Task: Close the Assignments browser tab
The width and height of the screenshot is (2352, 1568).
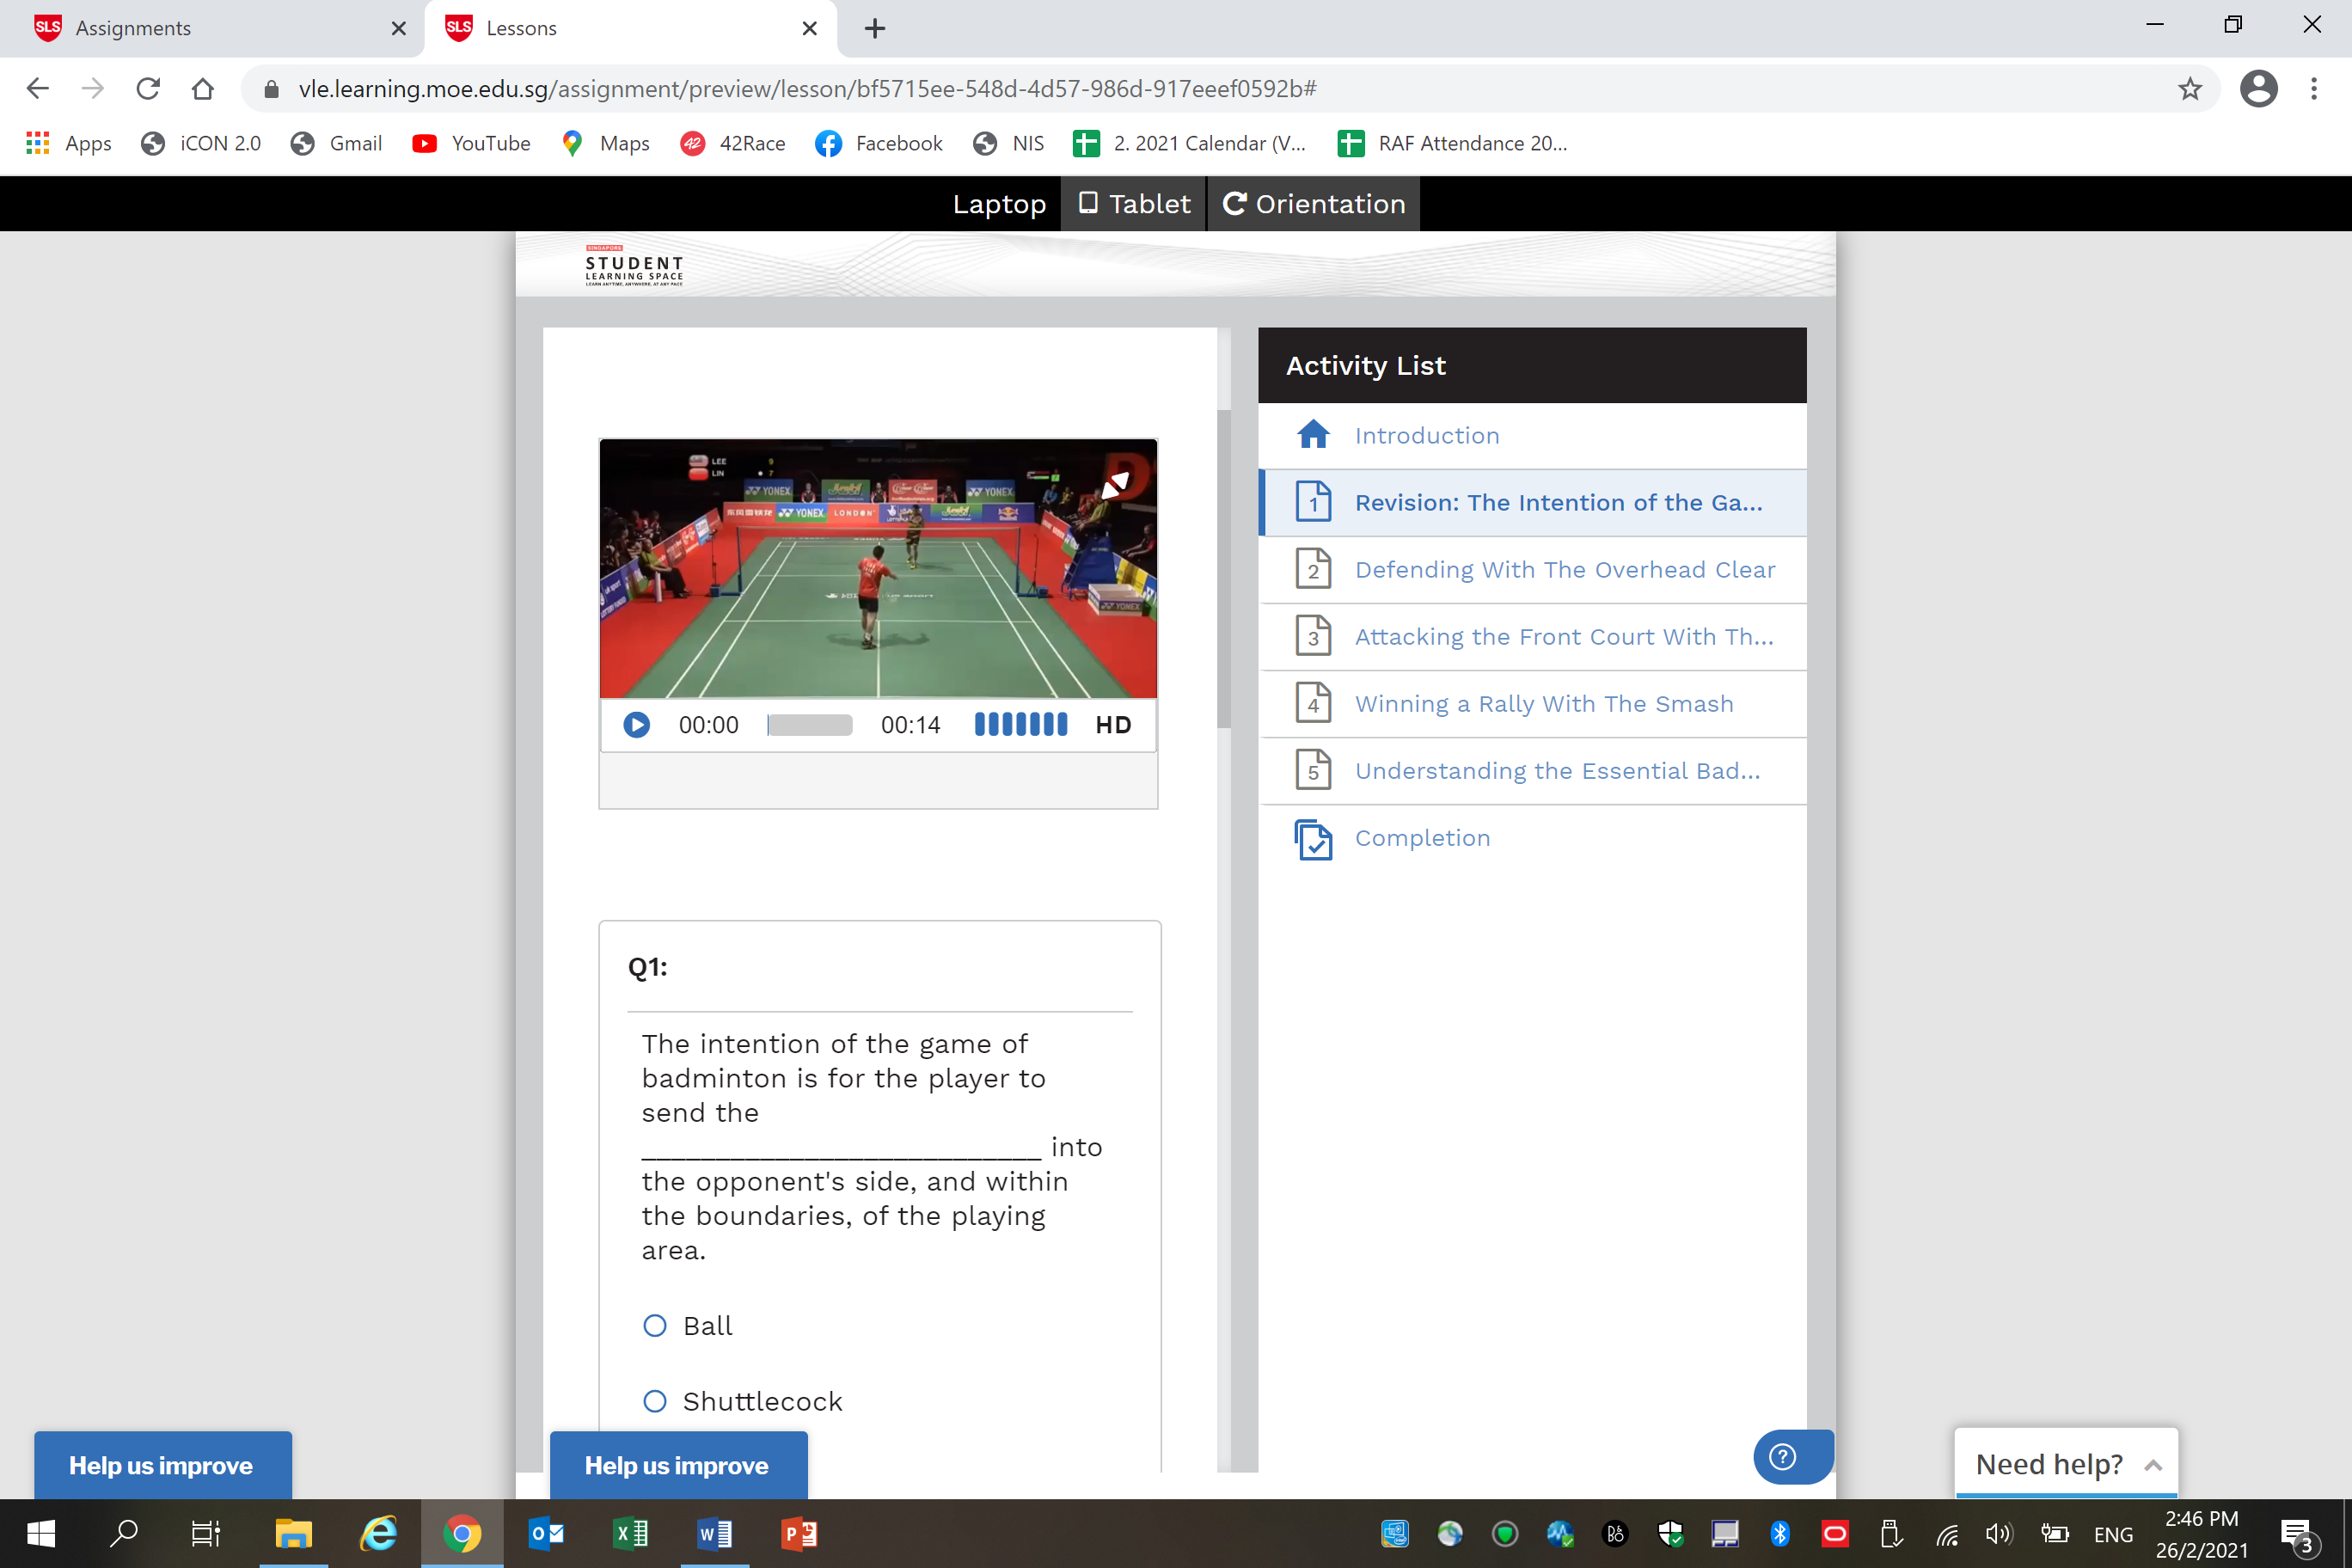Action: 398,28
